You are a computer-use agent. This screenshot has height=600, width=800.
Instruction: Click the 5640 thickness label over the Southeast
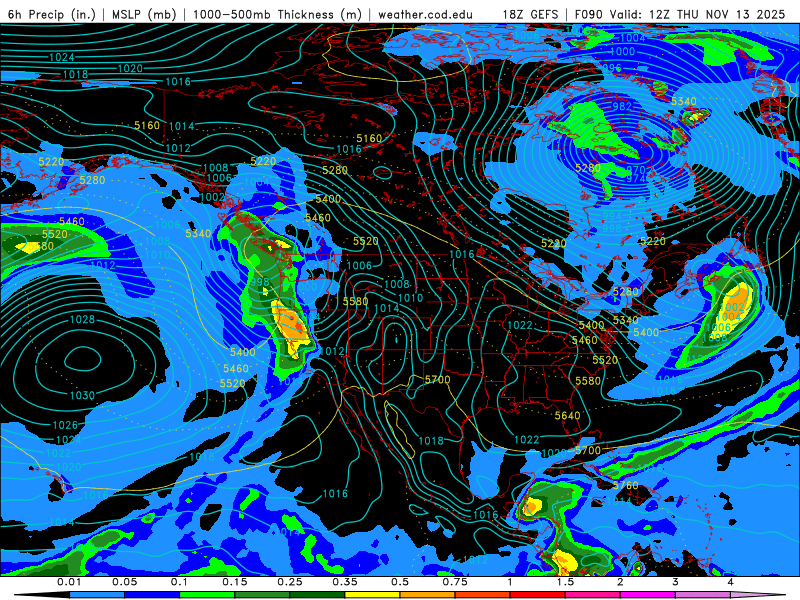coord(567,416)
